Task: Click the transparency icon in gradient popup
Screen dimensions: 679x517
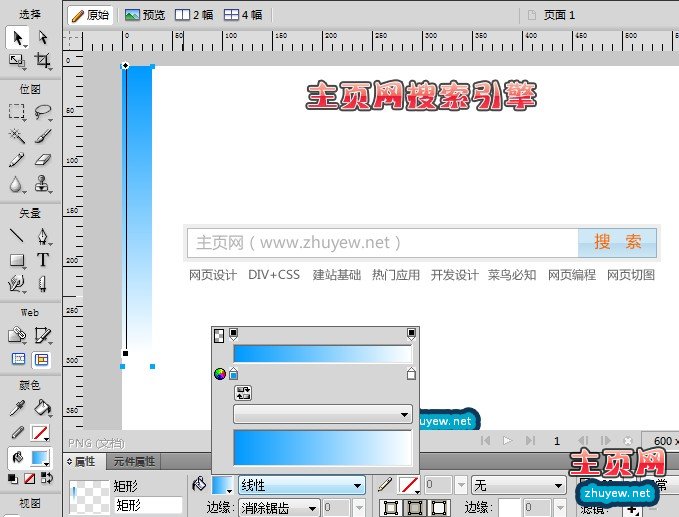Action: (x=219, y=336)
